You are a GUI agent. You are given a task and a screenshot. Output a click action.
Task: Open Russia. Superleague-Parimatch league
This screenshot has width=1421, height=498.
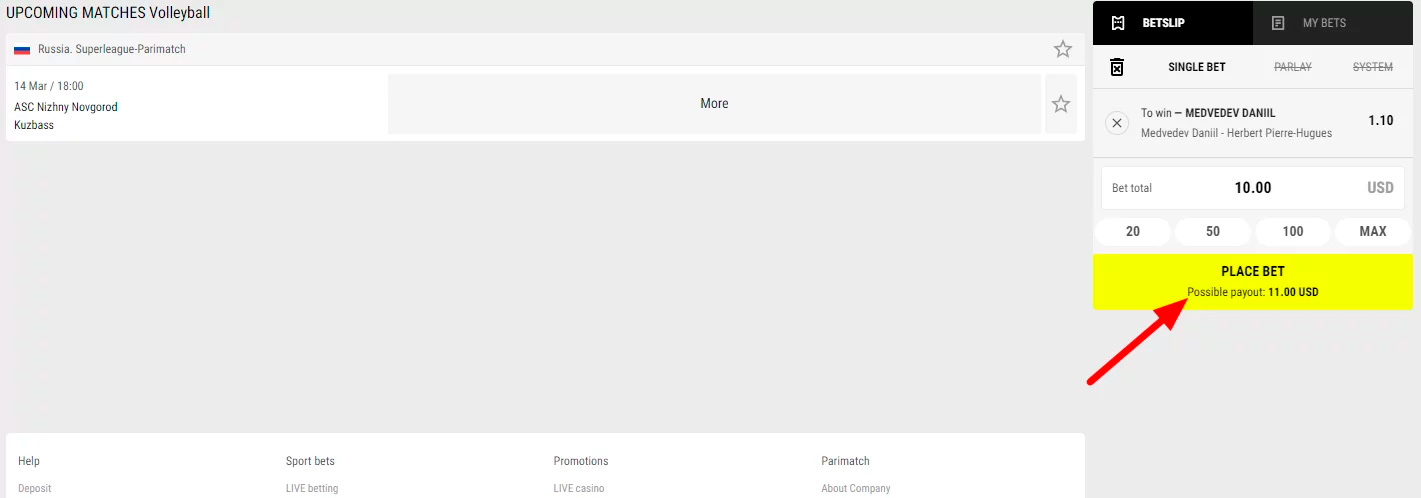pyautogui.click(x=112, y=49)
